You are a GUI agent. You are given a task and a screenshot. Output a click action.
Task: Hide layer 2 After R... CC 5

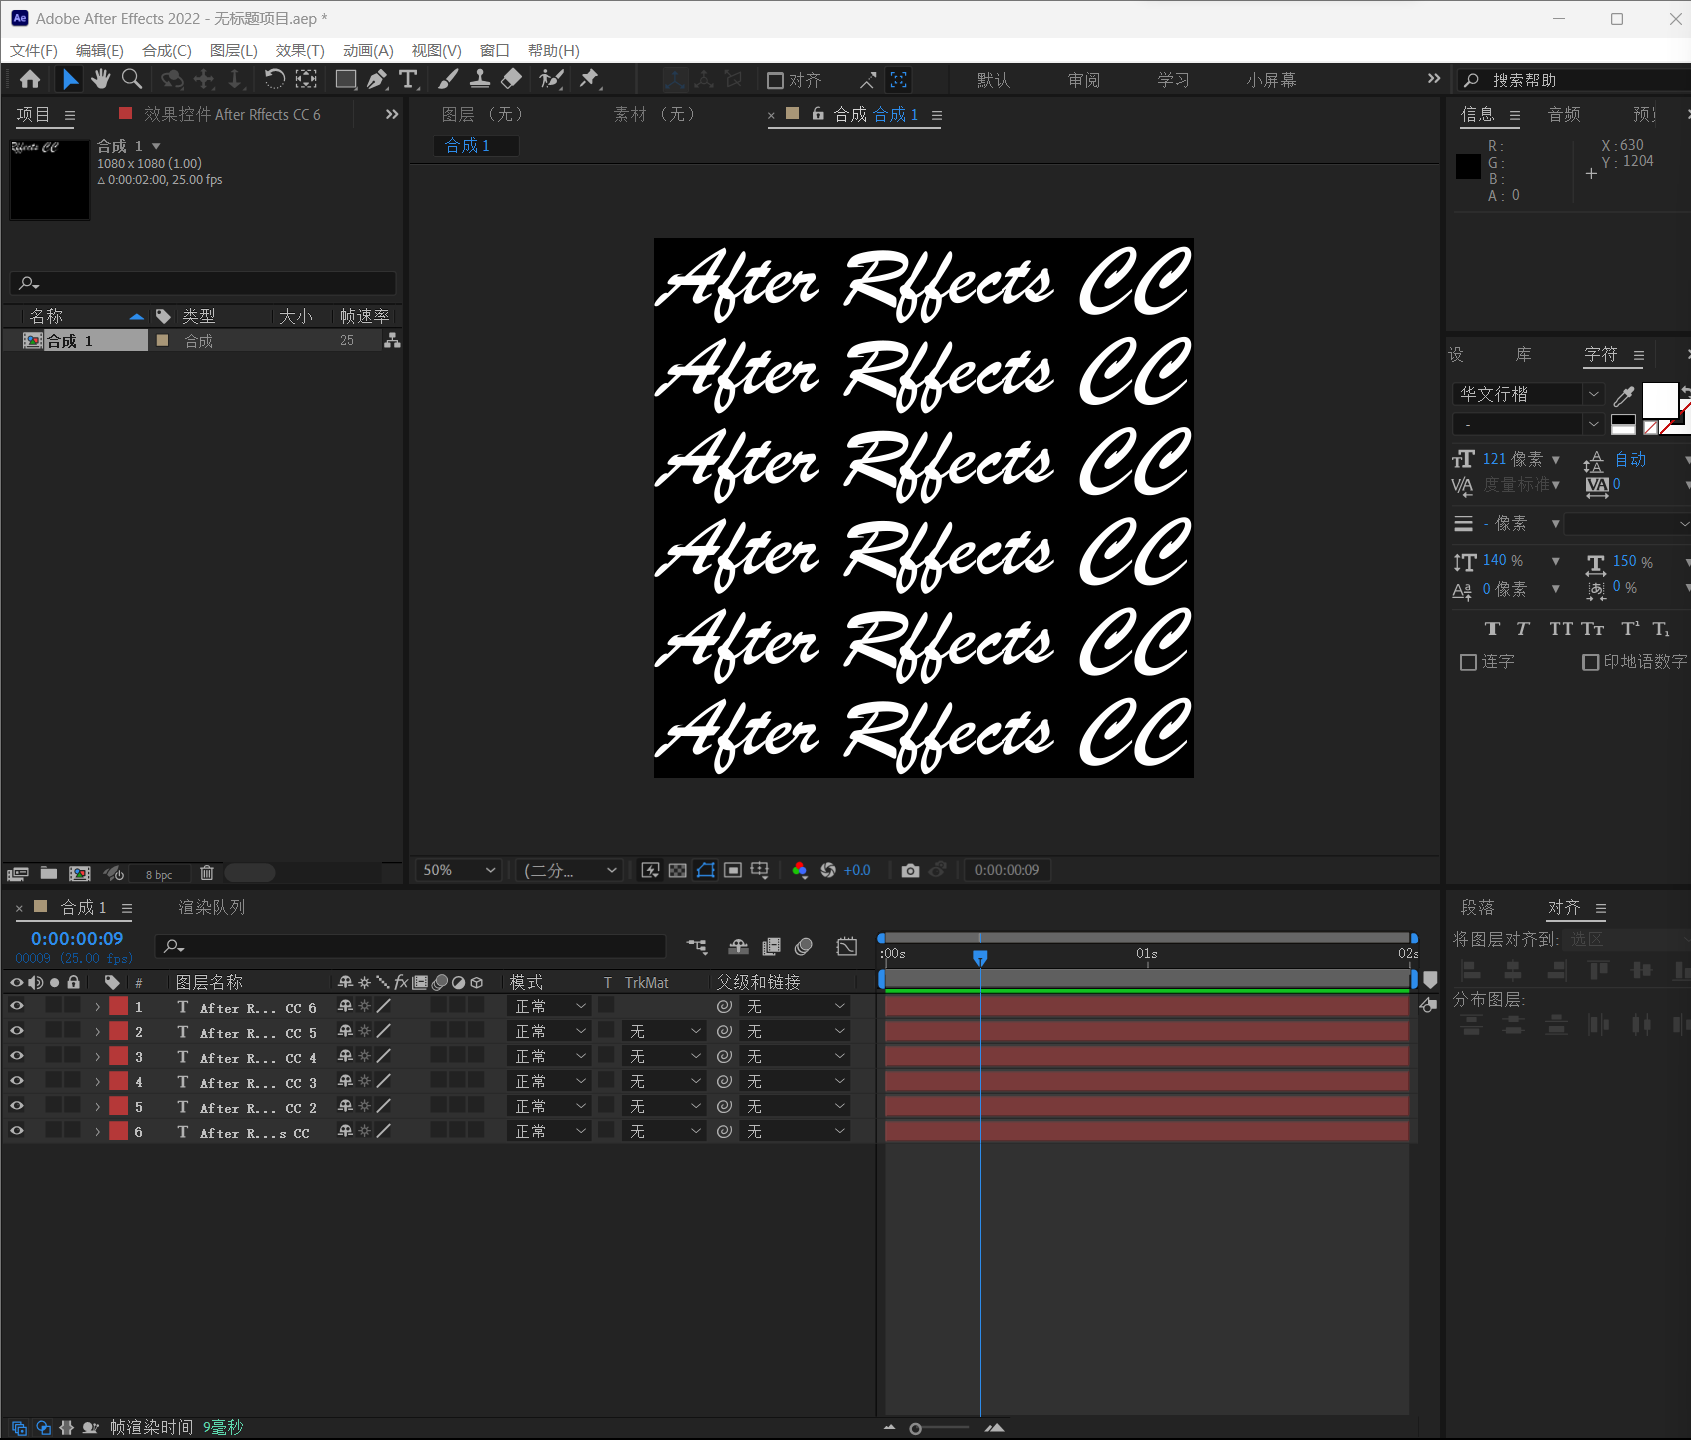pyautogui.click(x=17, y=1031)
